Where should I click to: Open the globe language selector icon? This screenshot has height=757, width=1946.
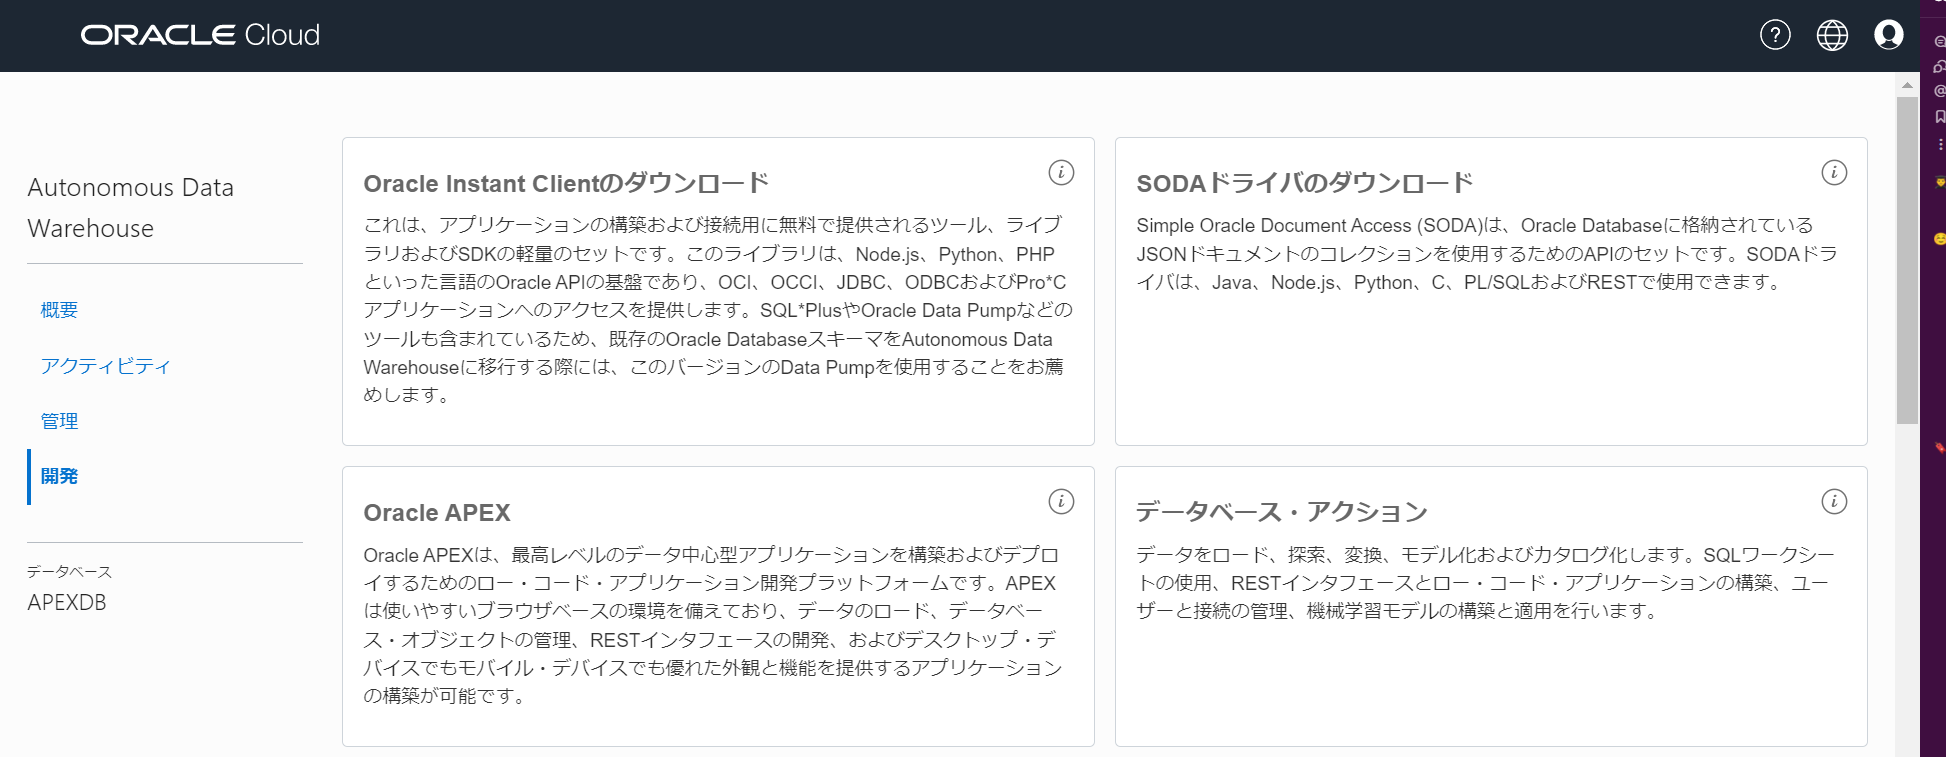tap(1832, 35)
